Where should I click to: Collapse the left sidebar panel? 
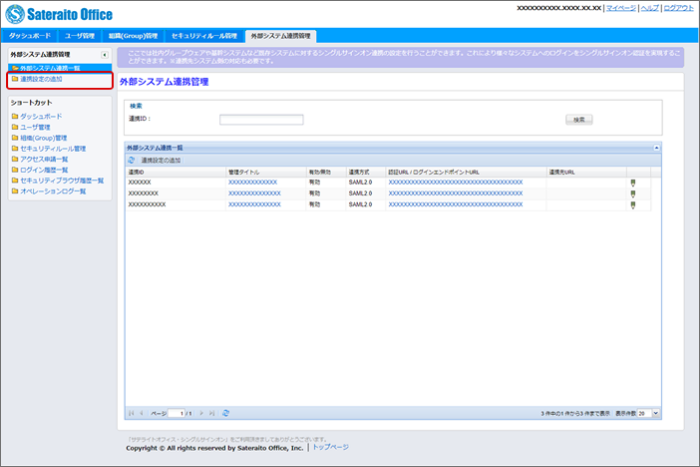click(105, 54)
